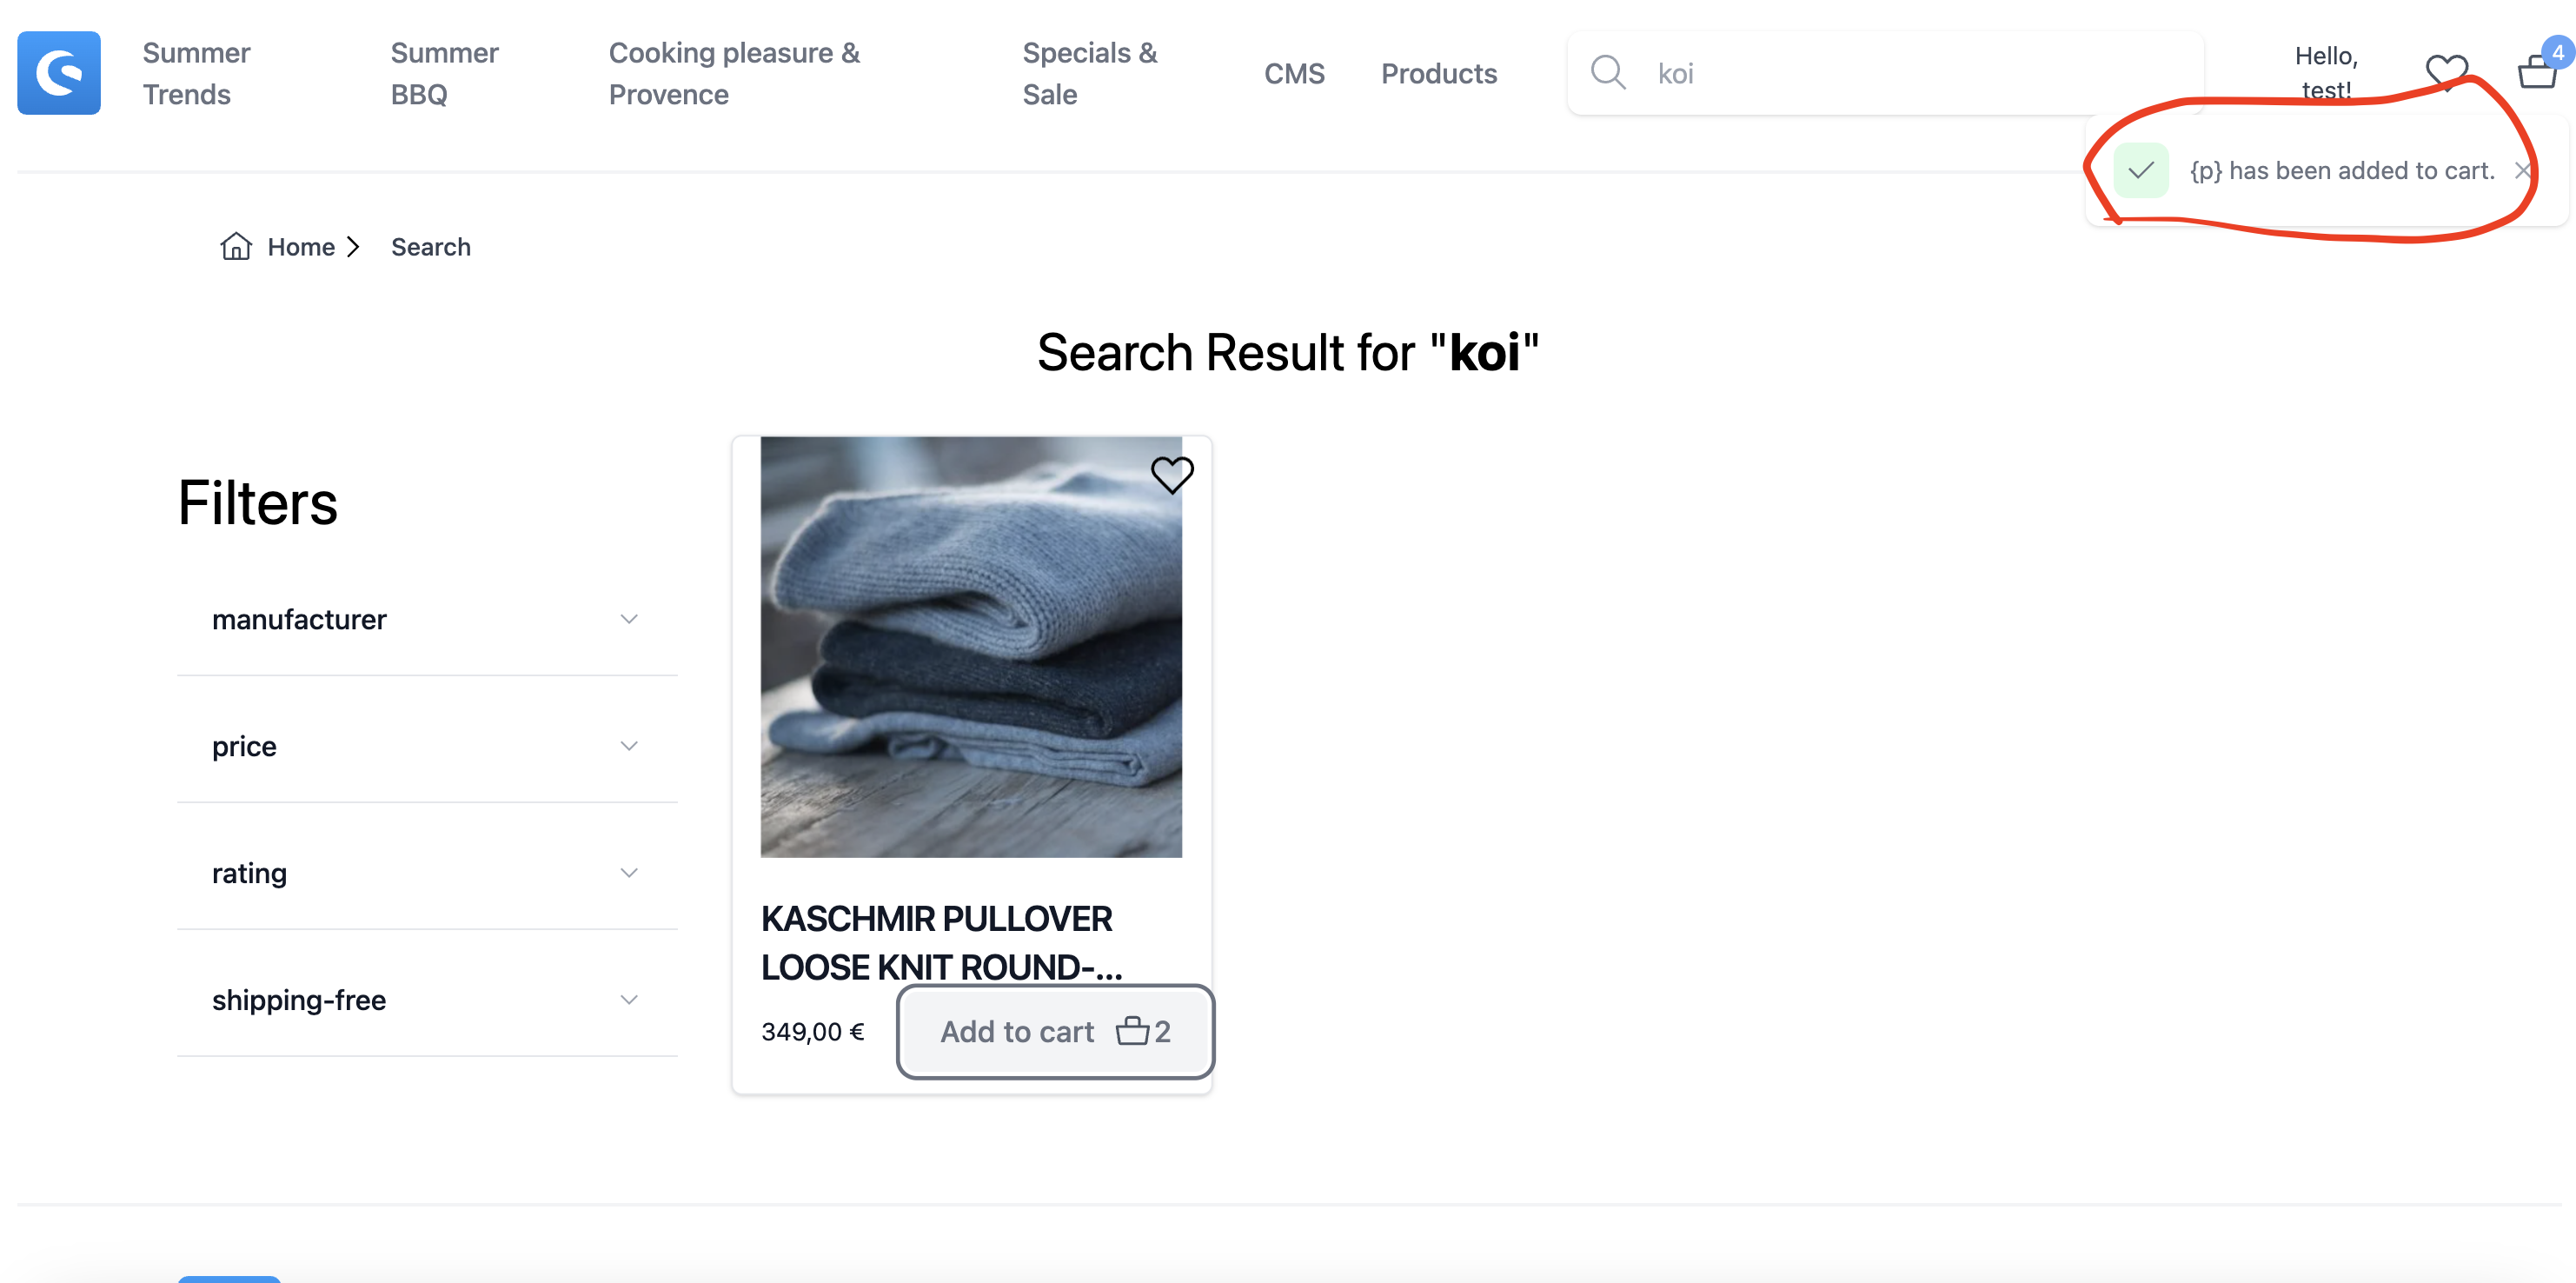Click the home icon in the breadcrumb
Viewport: 2576px width, 1283px height.
pyautogui.click(x=235, y=246)
